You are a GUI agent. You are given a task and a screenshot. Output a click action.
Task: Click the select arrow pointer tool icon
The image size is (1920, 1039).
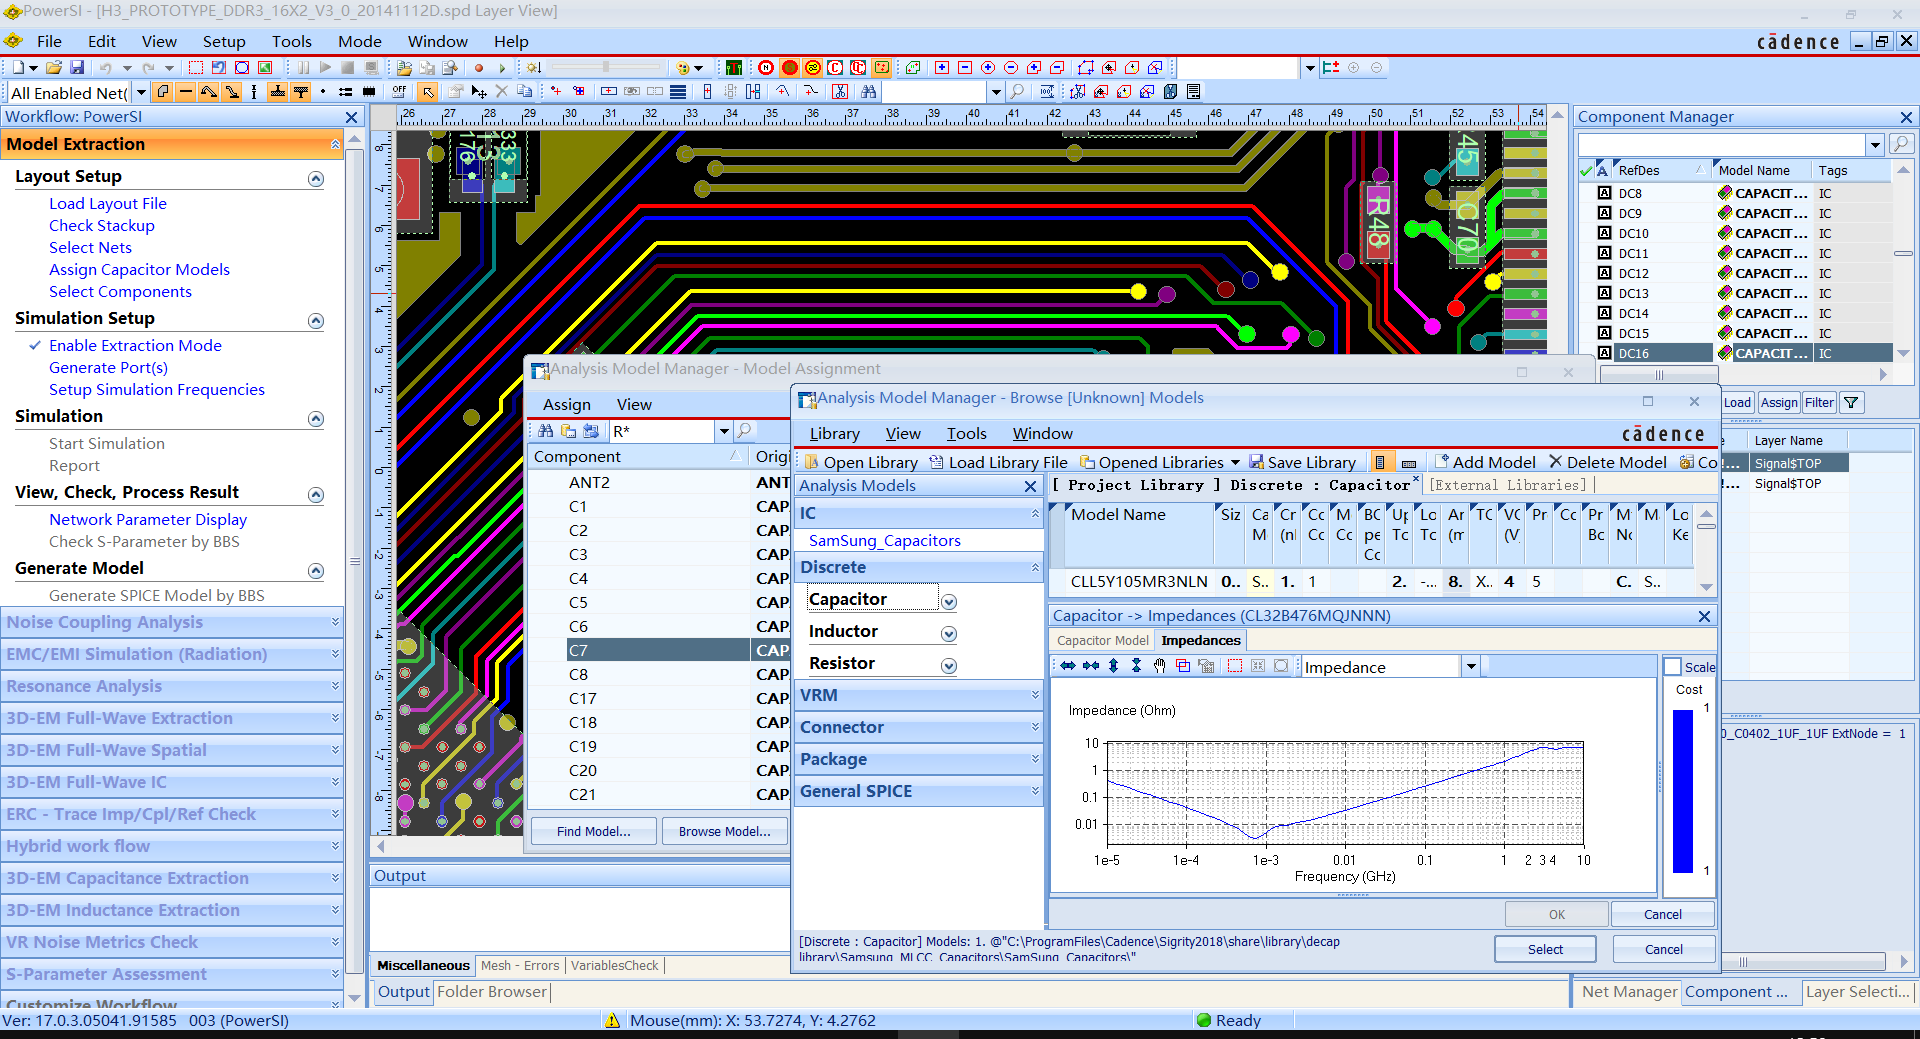tap(428, 92)
